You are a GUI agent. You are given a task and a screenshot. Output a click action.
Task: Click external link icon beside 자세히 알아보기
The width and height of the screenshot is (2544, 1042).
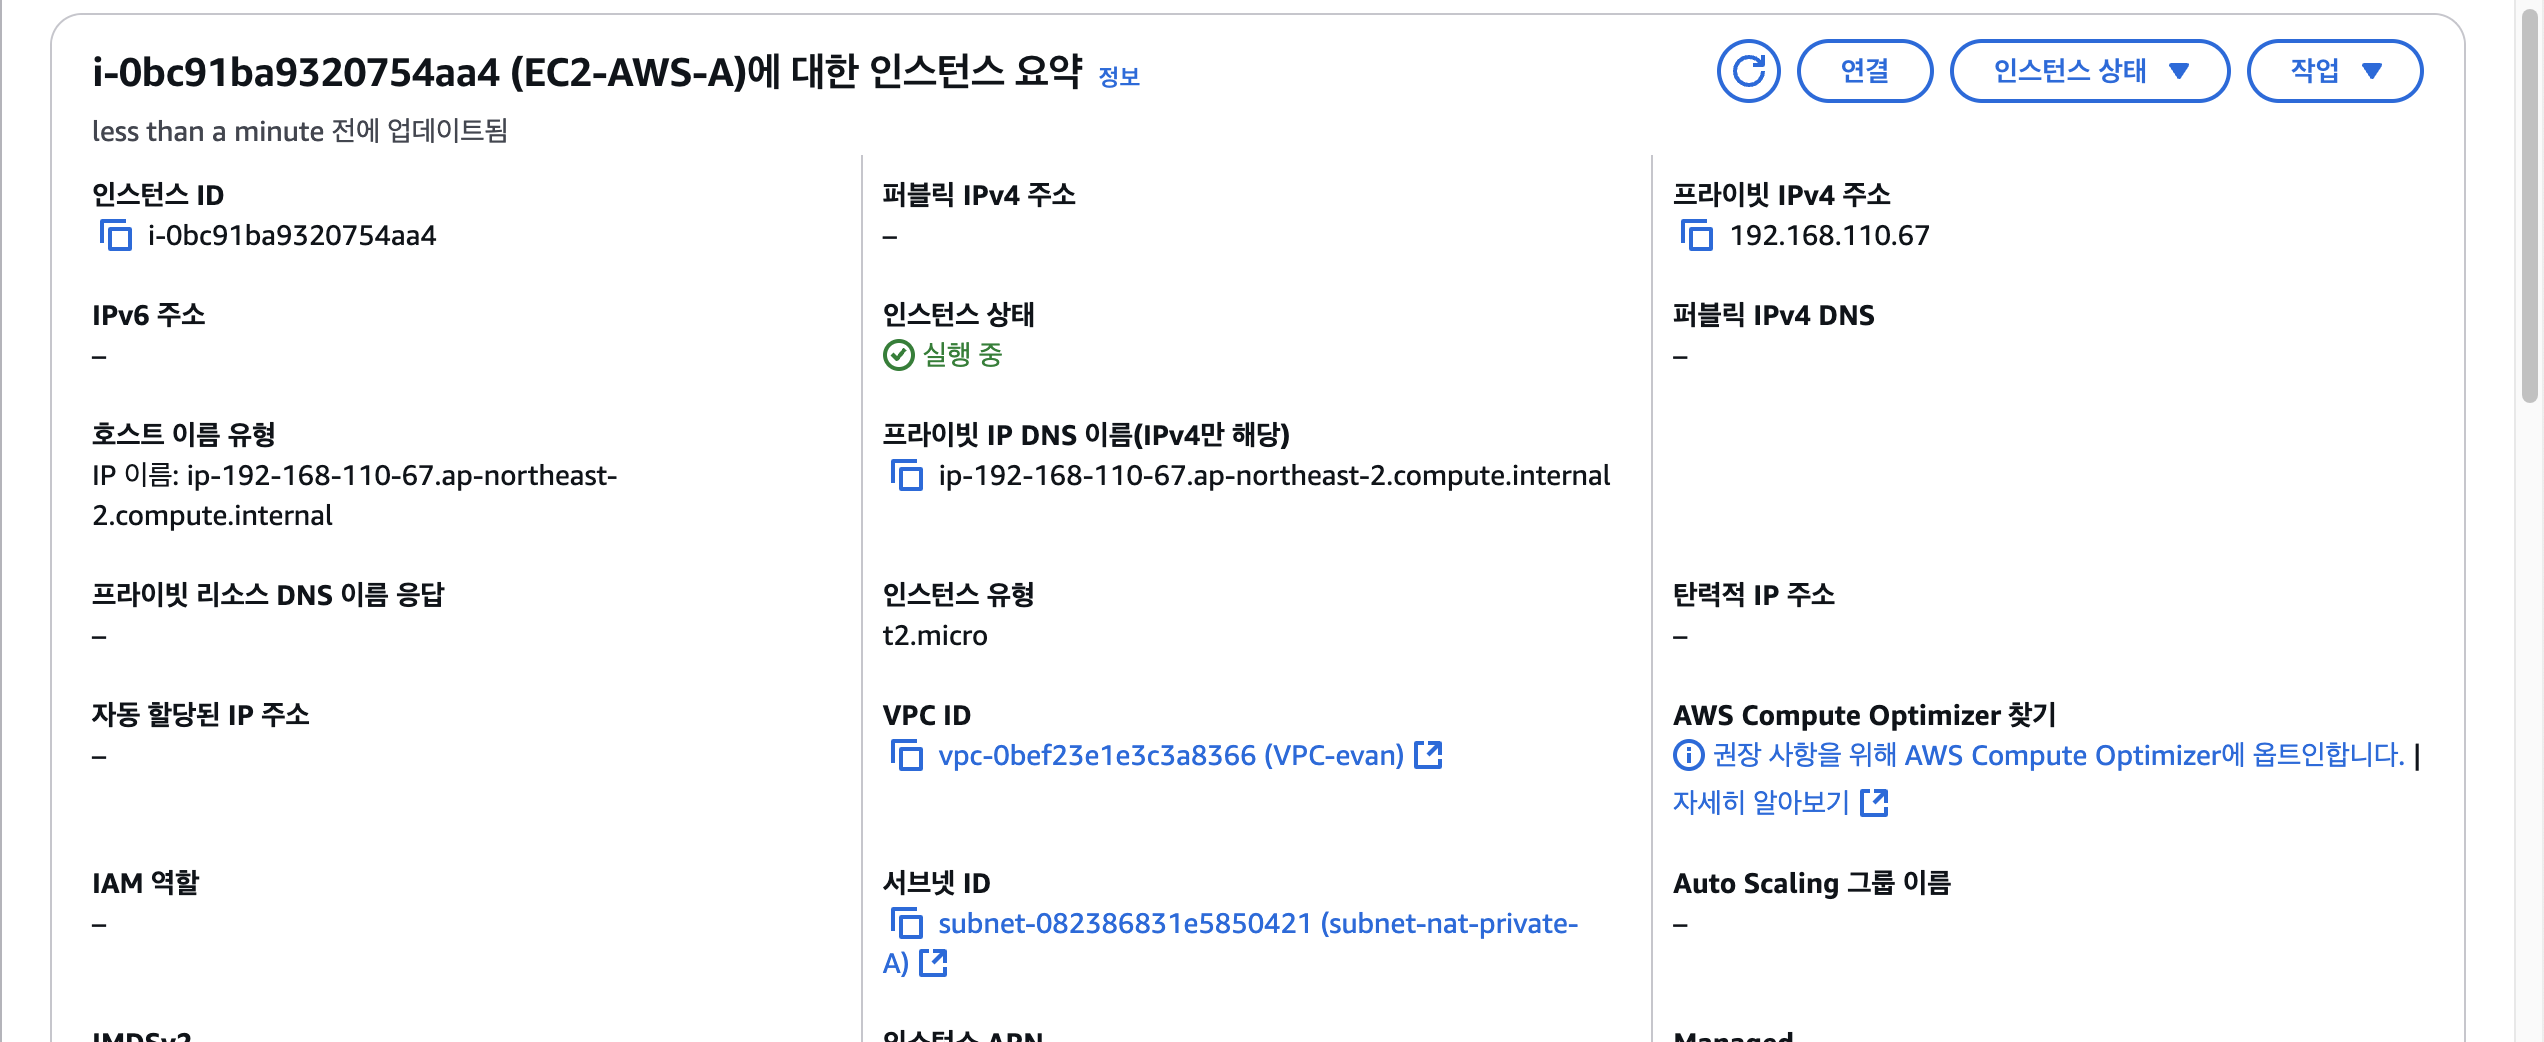coord(1874,802)
